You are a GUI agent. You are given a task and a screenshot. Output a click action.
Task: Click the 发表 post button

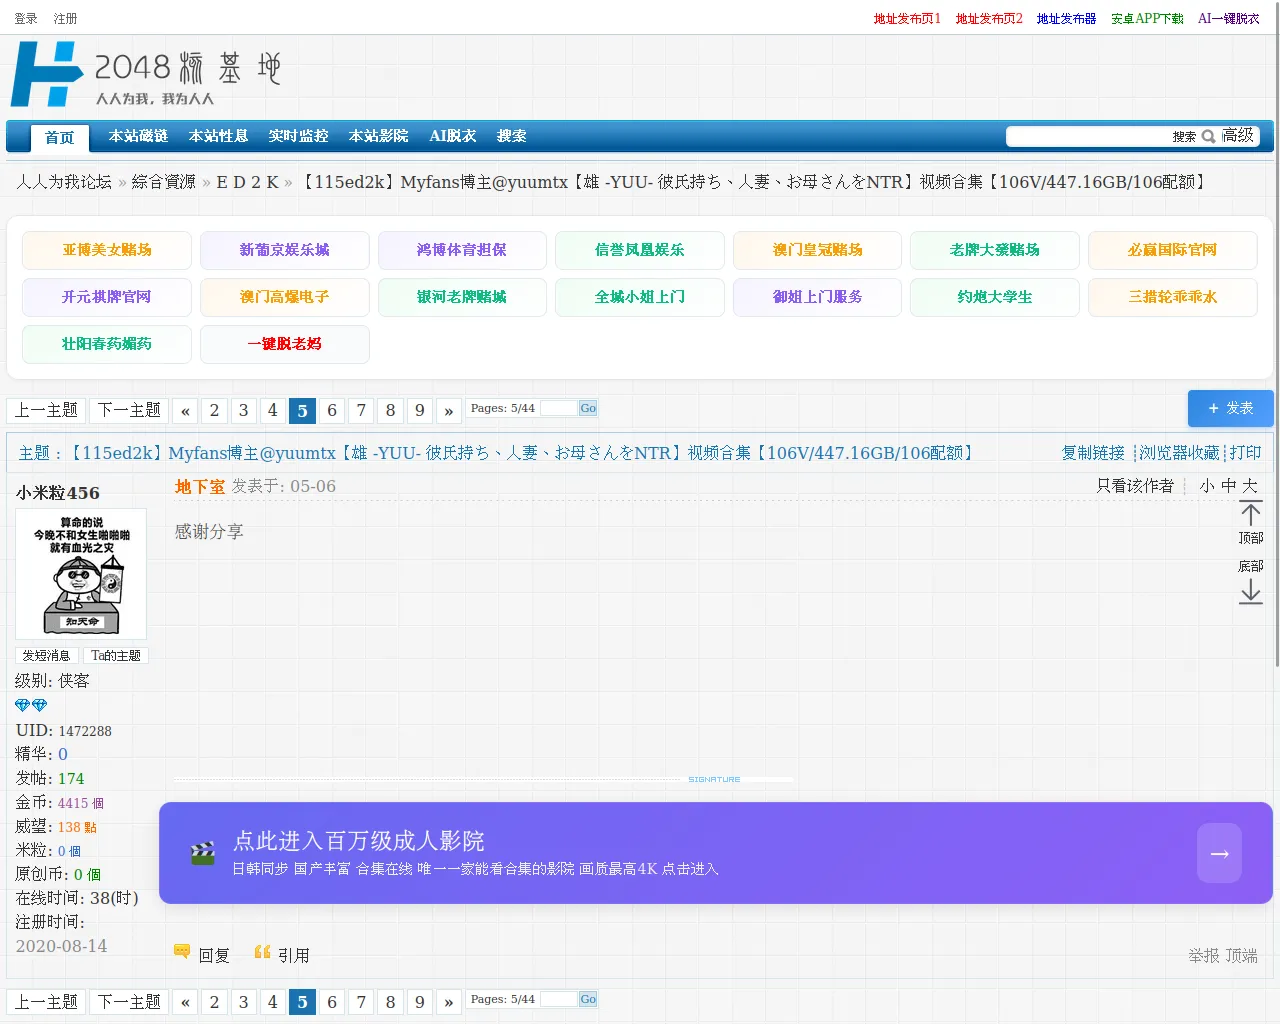click(x=1230, y=408)
